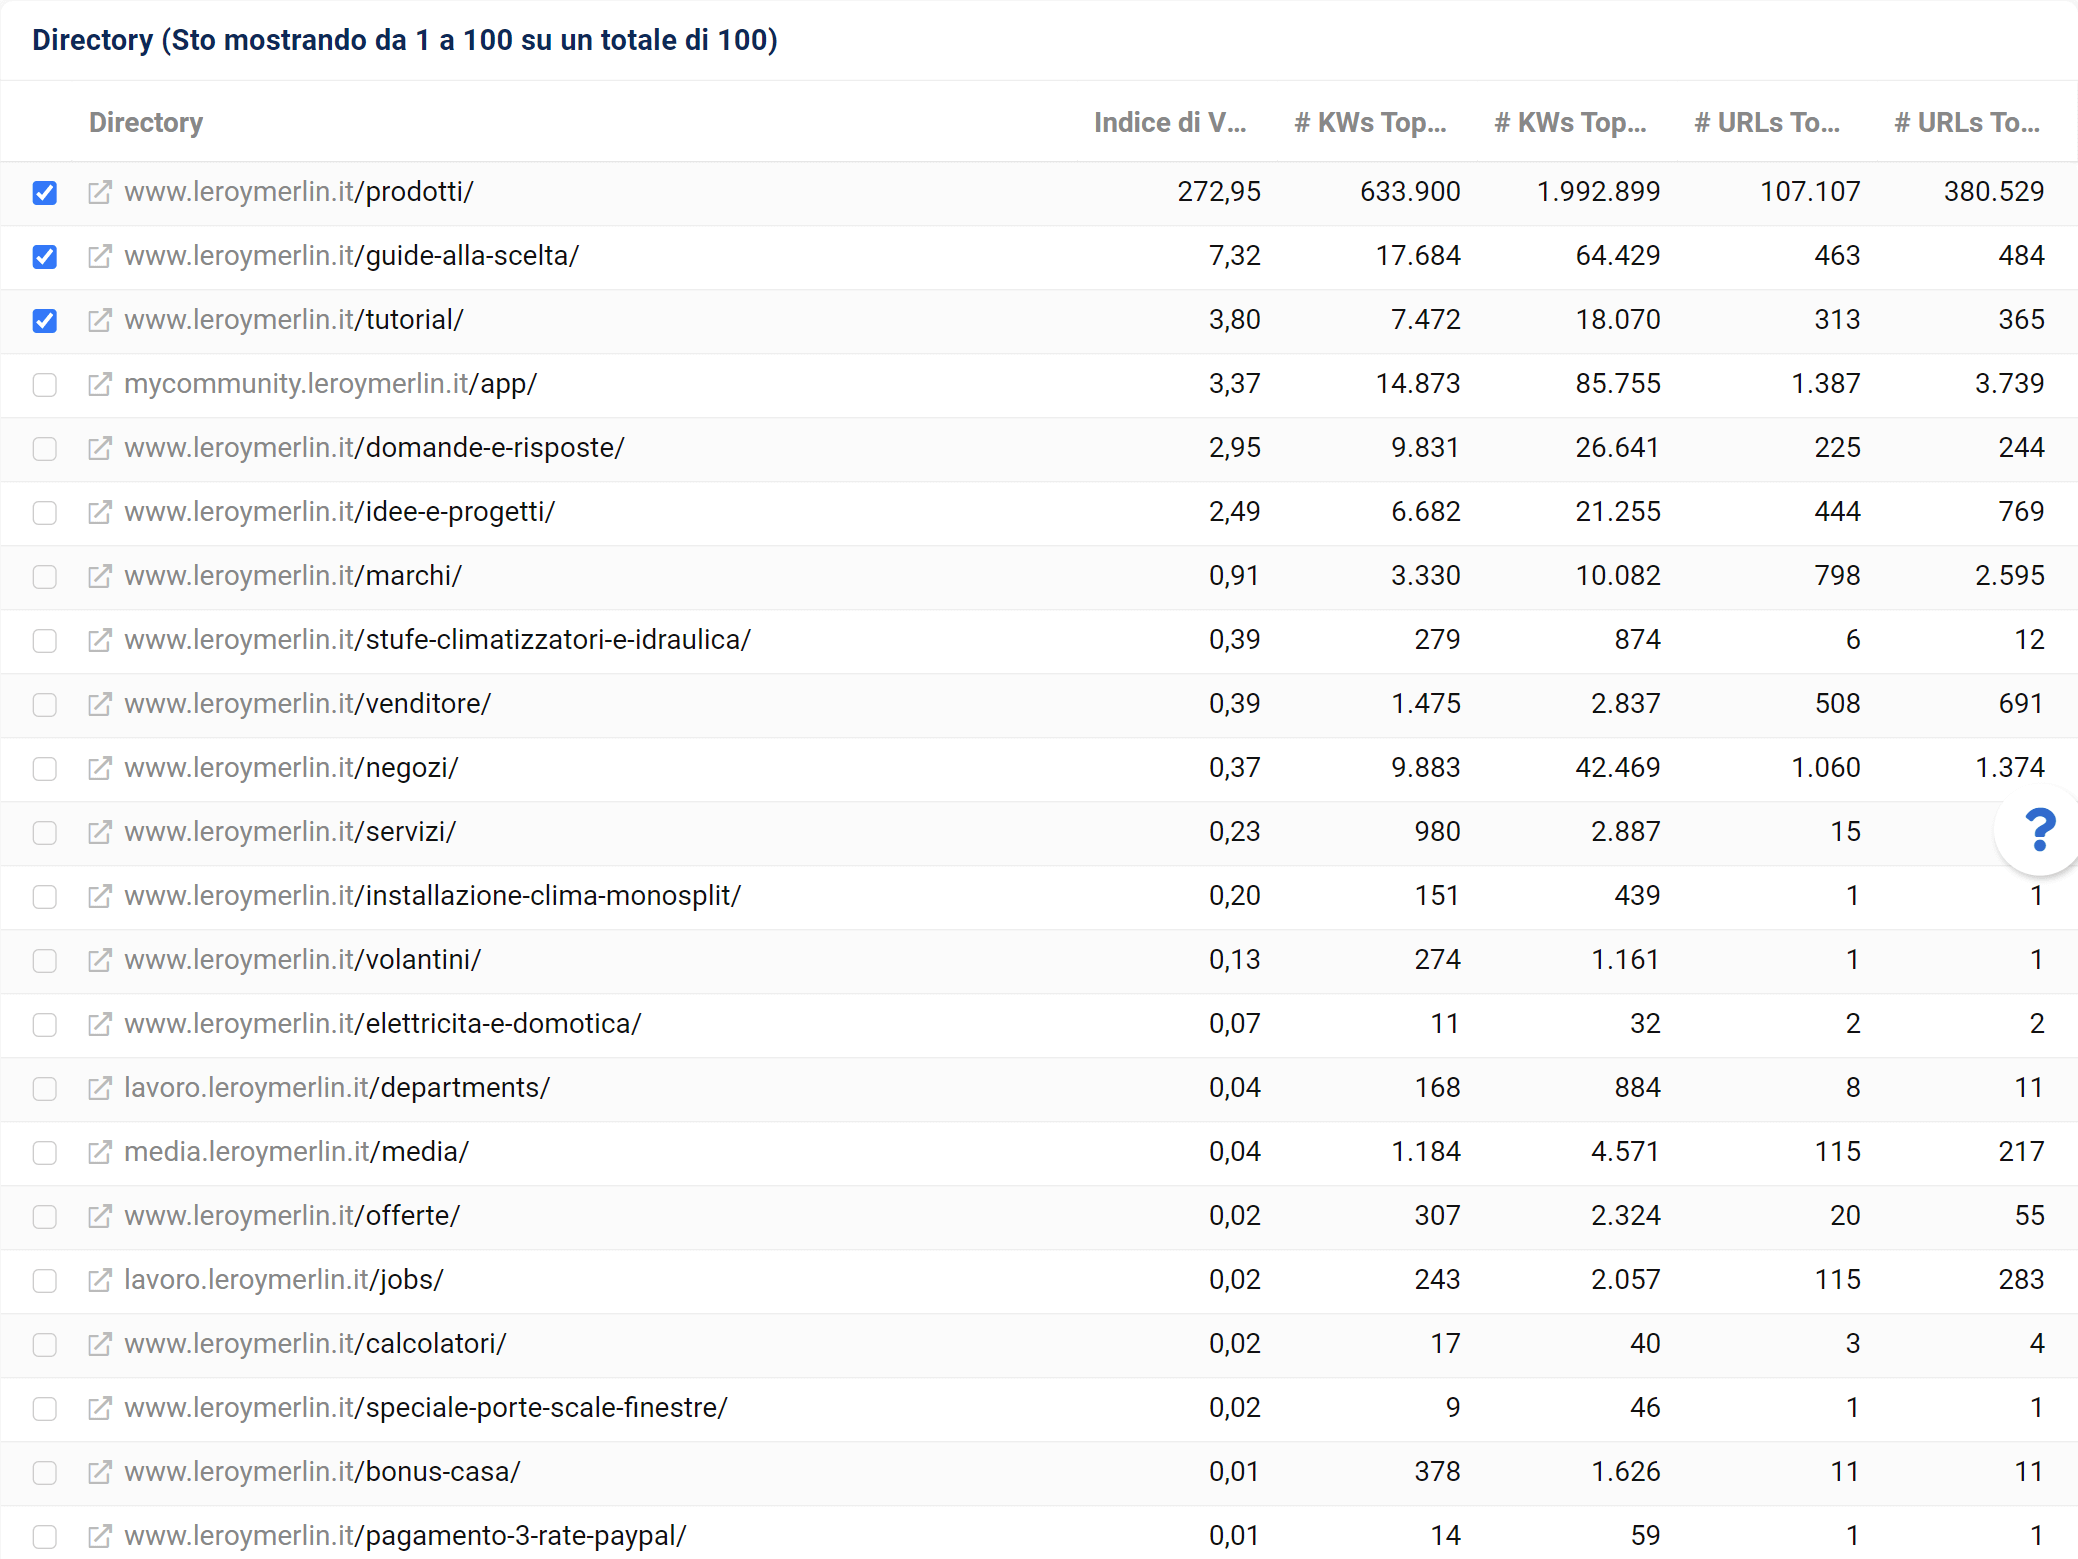The width and height of the screenshot is (2078, 1559).
Task: Uncheck the /prodotti/ directory checkbox
Action: tap(44, 193)
